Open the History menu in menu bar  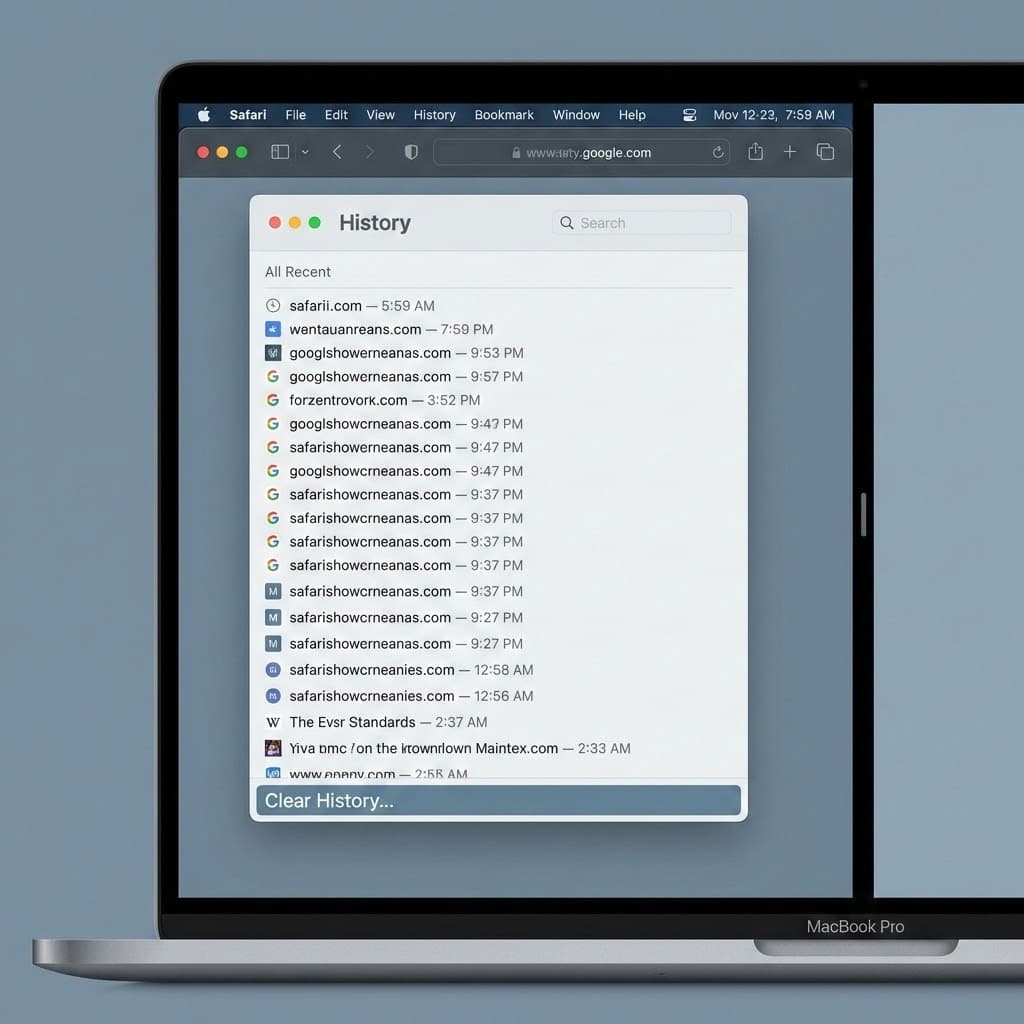434,115
